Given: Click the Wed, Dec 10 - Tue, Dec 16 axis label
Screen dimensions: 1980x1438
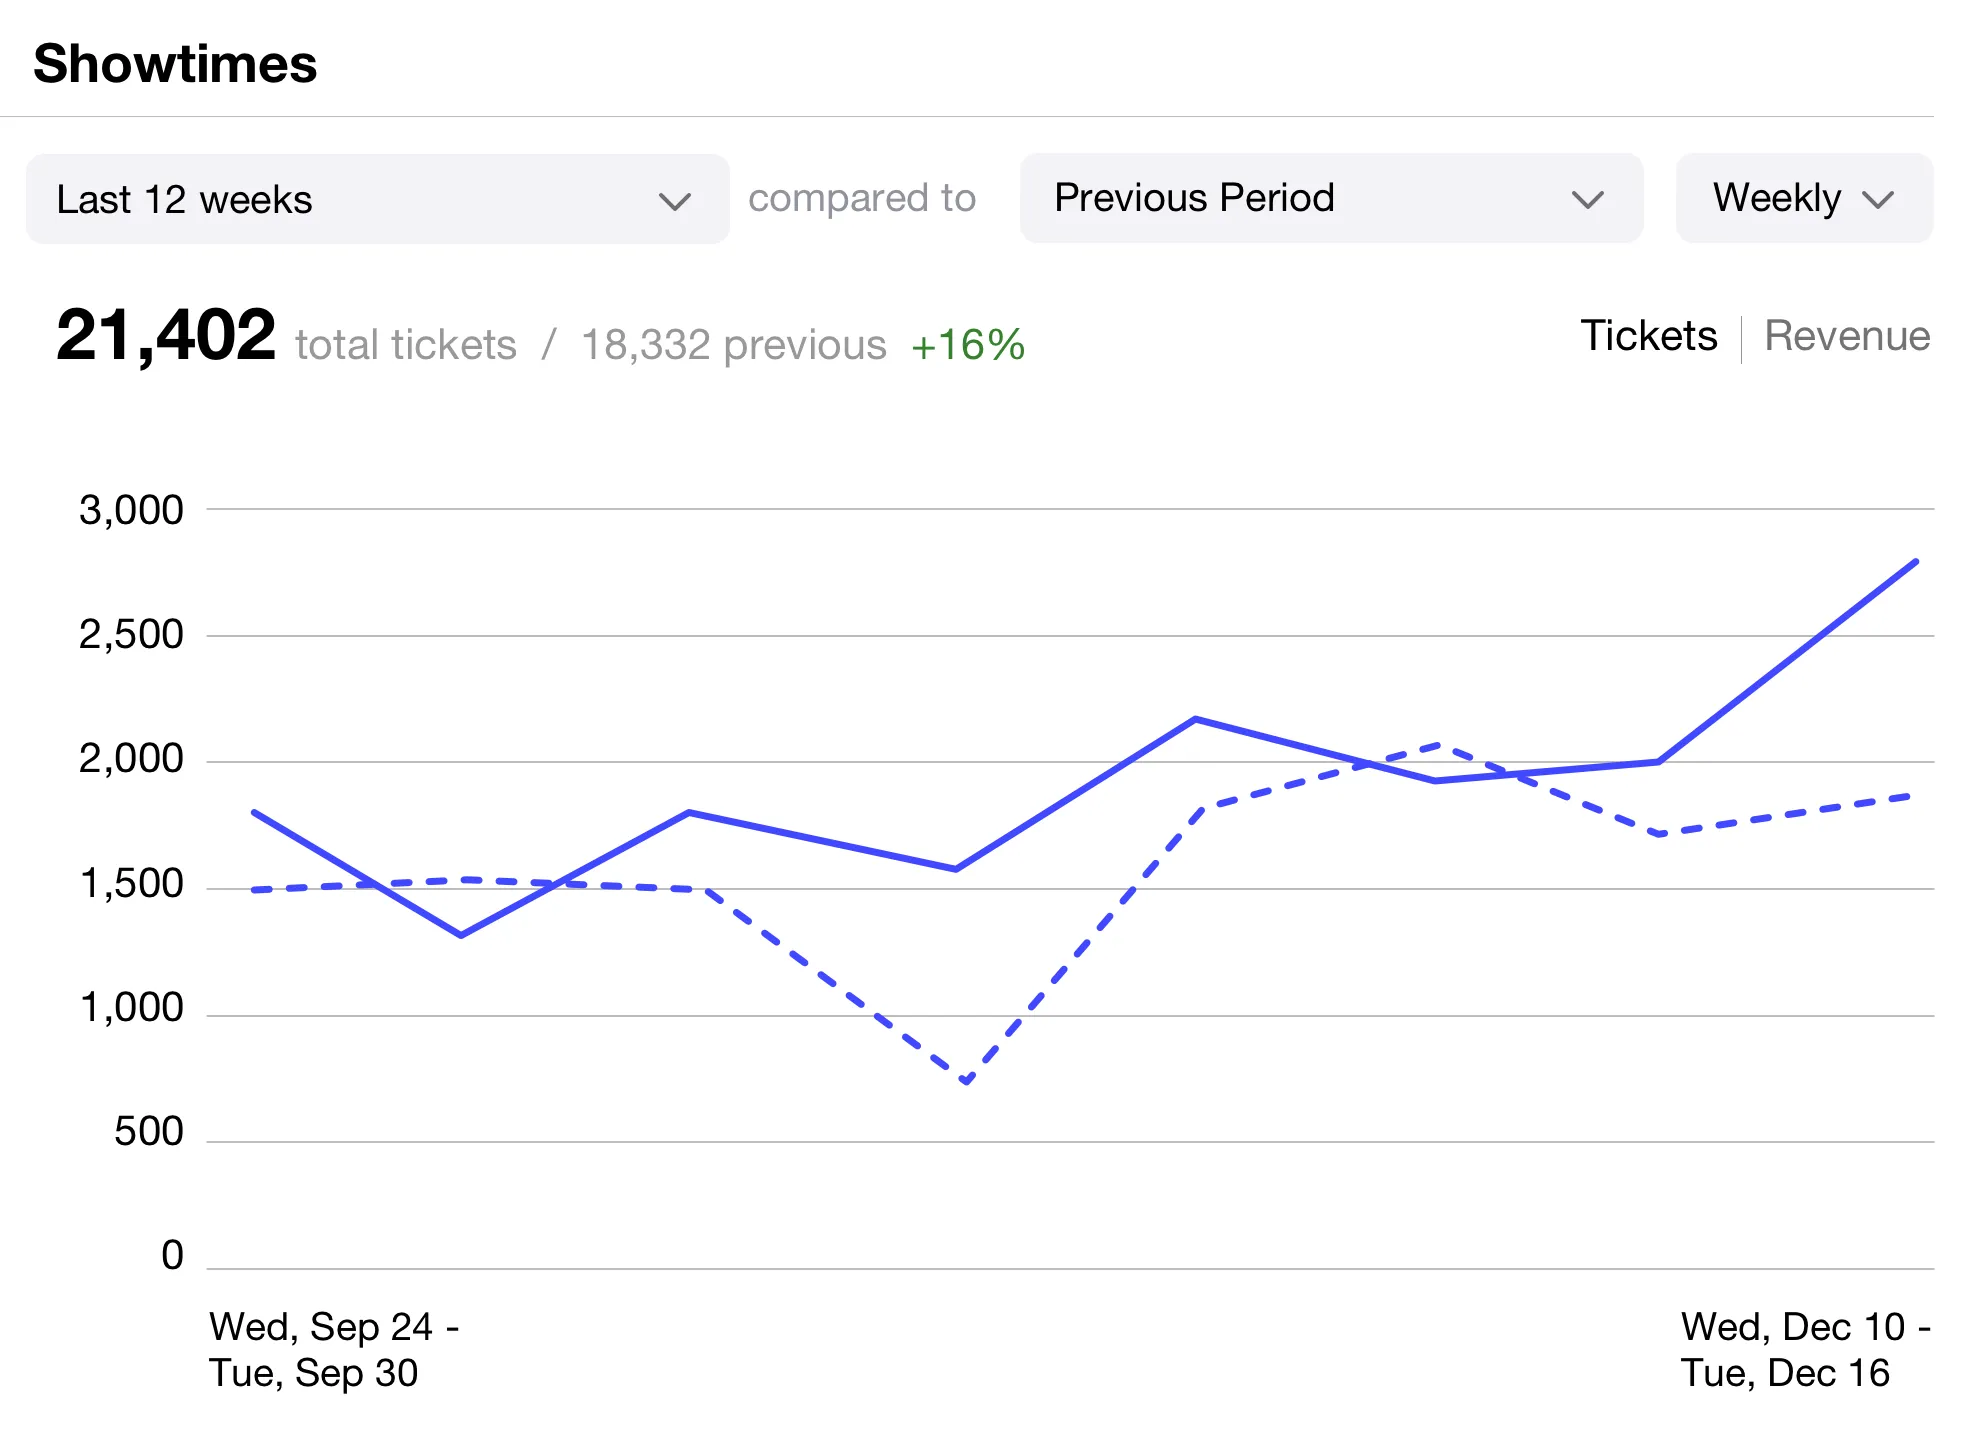Looking at the screenshot, I should (x=1805, y=1350).
